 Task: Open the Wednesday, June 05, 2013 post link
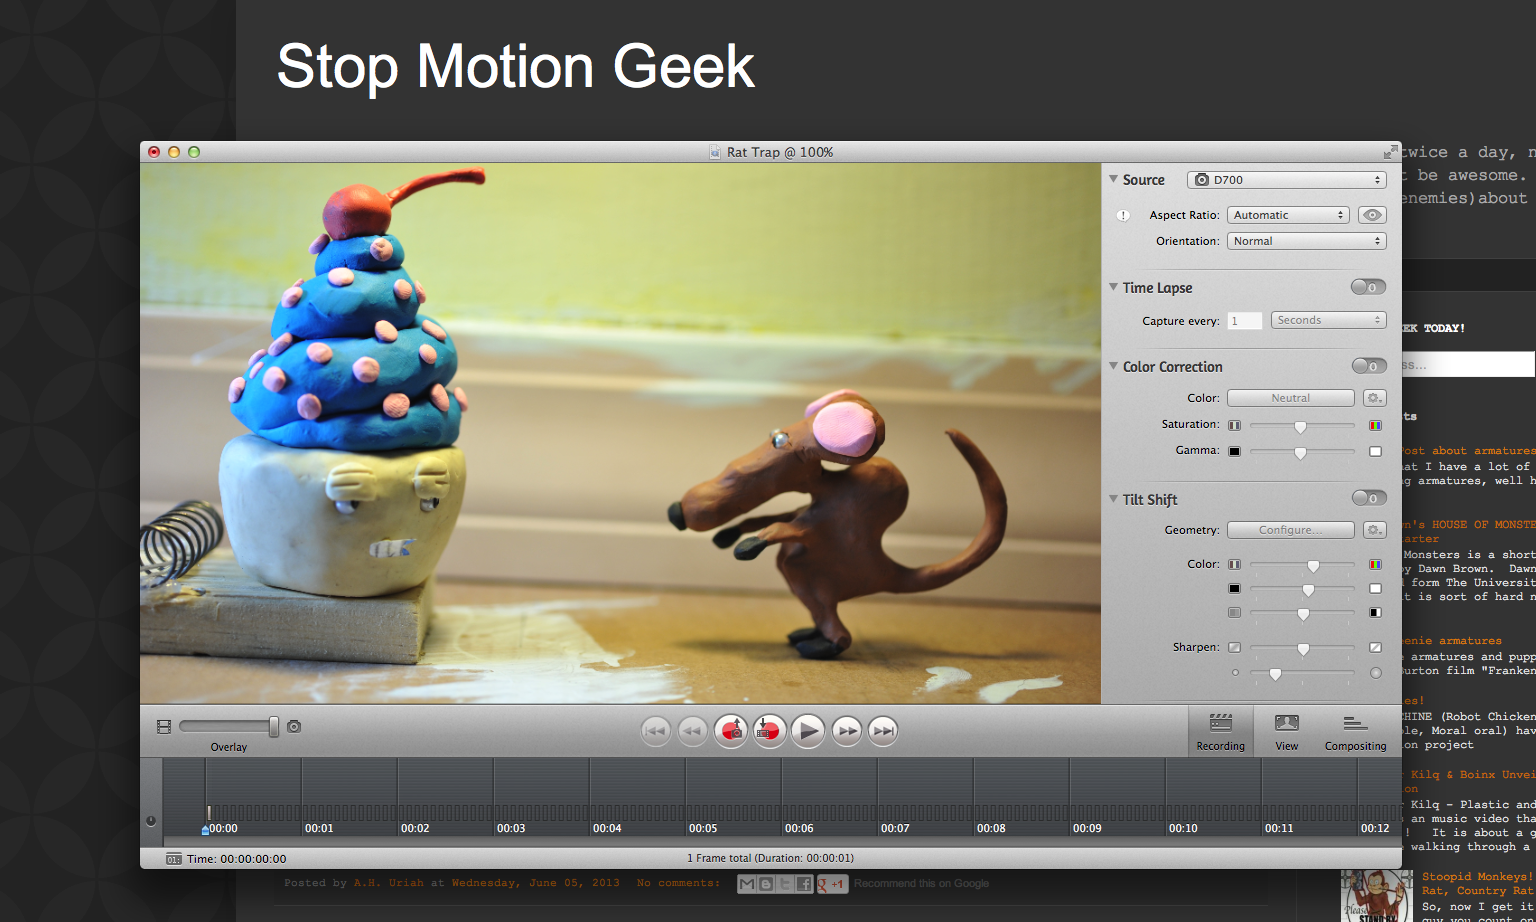535,884
